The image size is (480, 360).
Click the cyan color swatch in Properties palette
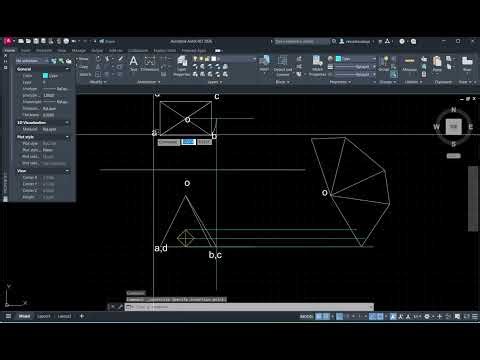pos(45,76)
